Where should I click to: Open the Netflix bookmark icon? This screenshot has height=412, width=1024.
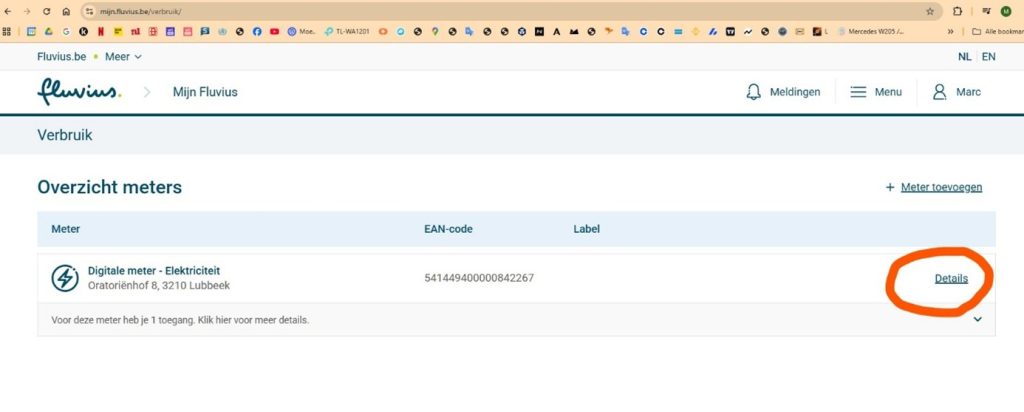coord(100,32)
